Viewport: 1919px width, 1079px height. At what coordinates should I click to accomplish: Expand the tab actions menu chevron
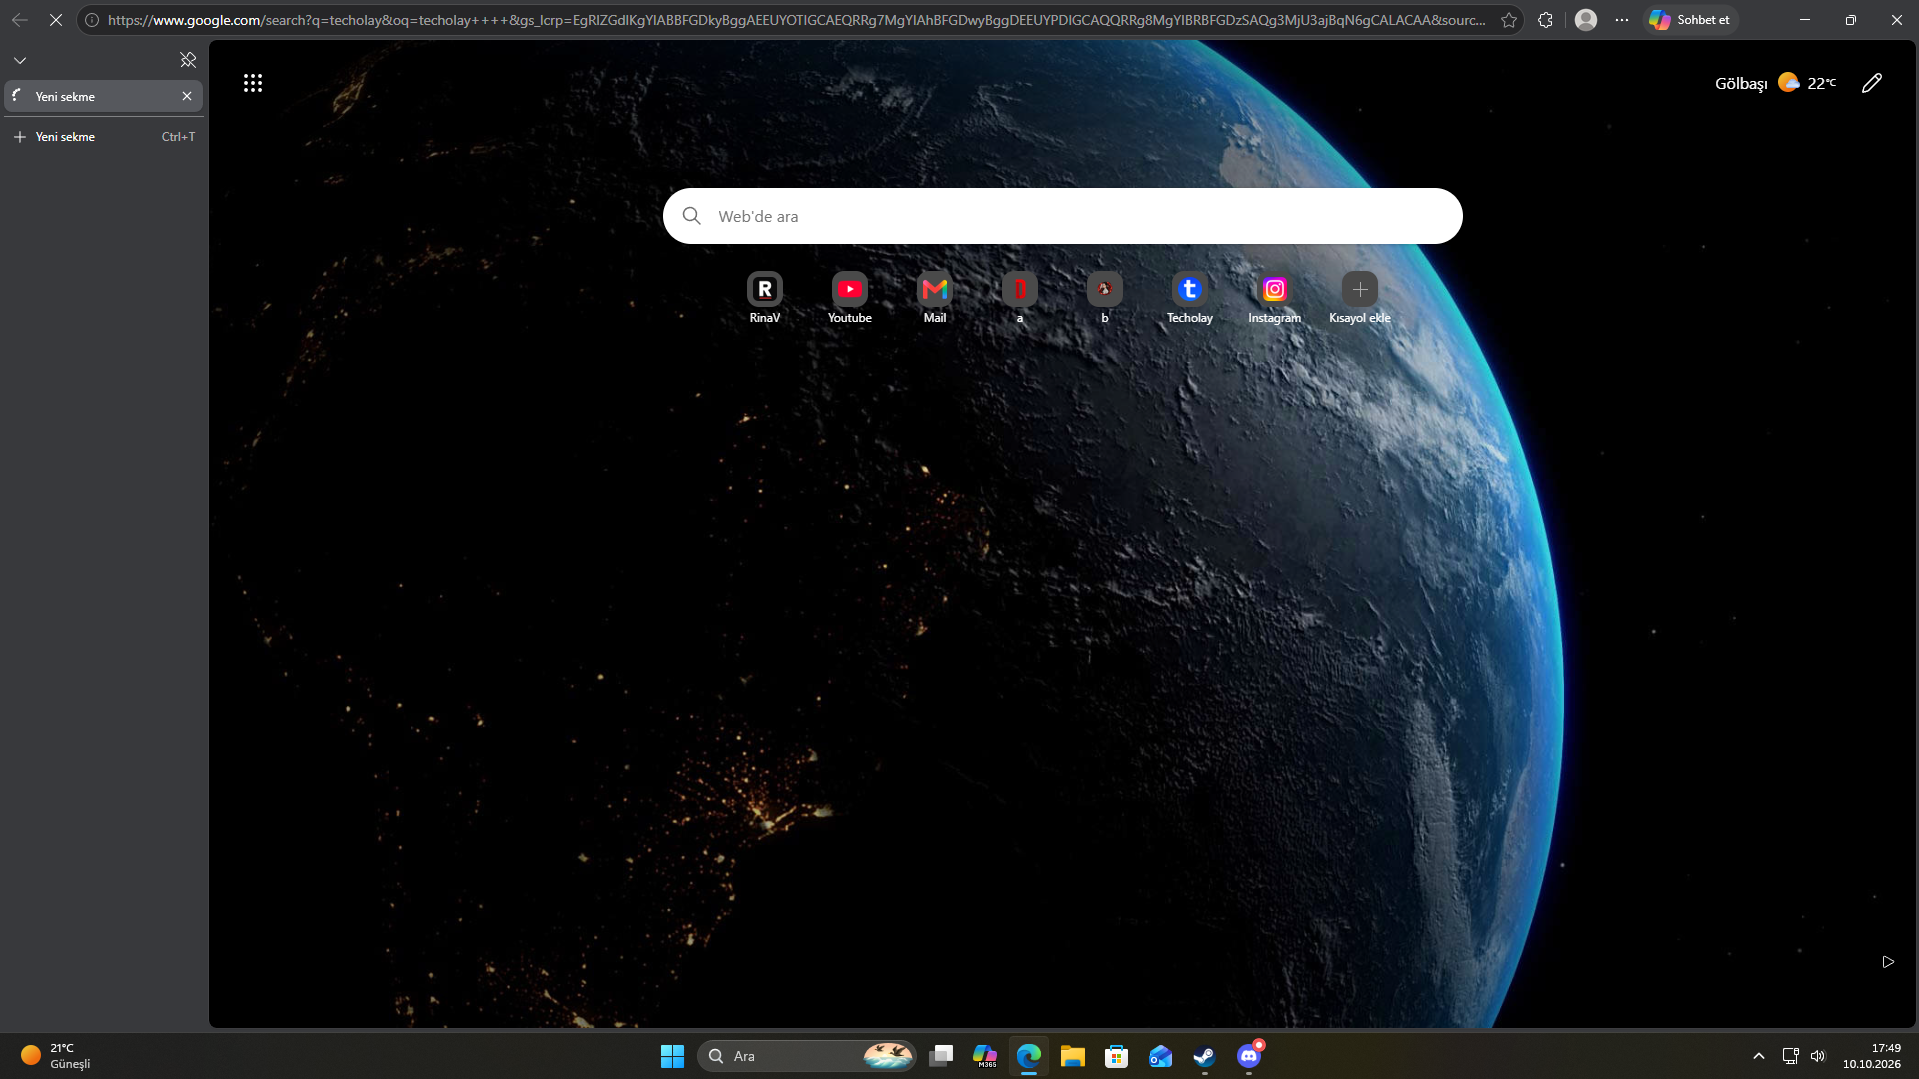20,60
